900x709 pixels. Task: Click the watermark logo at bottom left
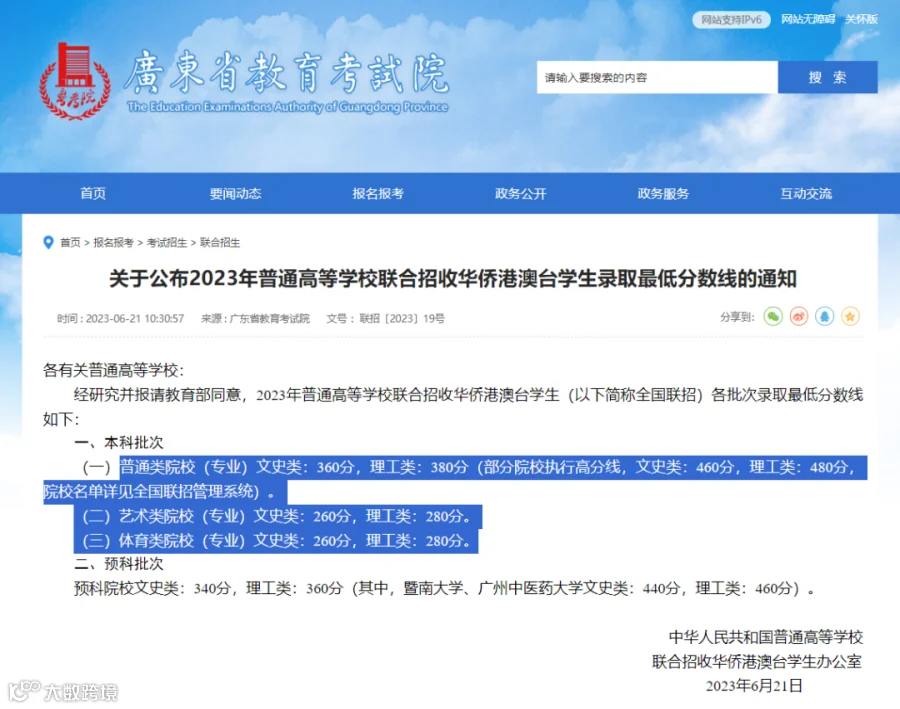[63, 691]
